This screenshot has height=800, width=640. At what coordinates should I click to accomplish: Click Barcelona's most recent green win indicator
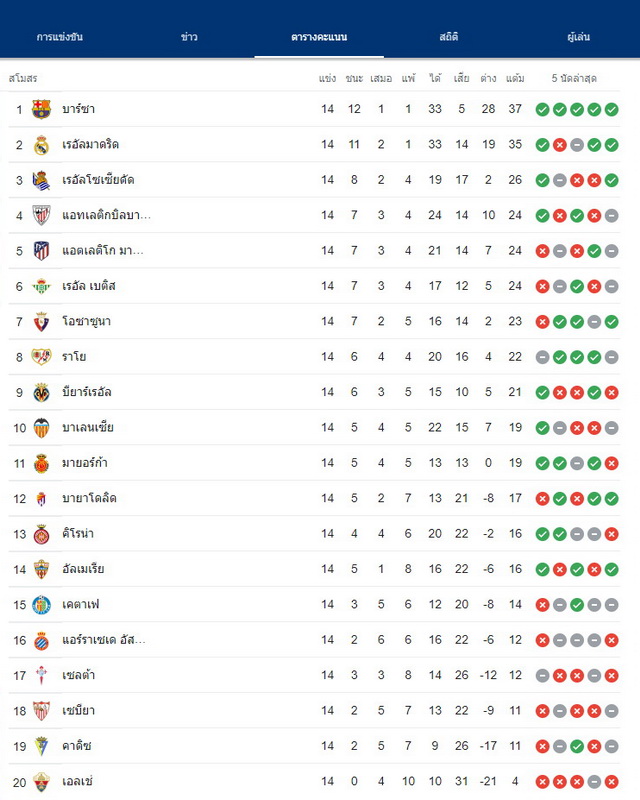coord(611,110)
